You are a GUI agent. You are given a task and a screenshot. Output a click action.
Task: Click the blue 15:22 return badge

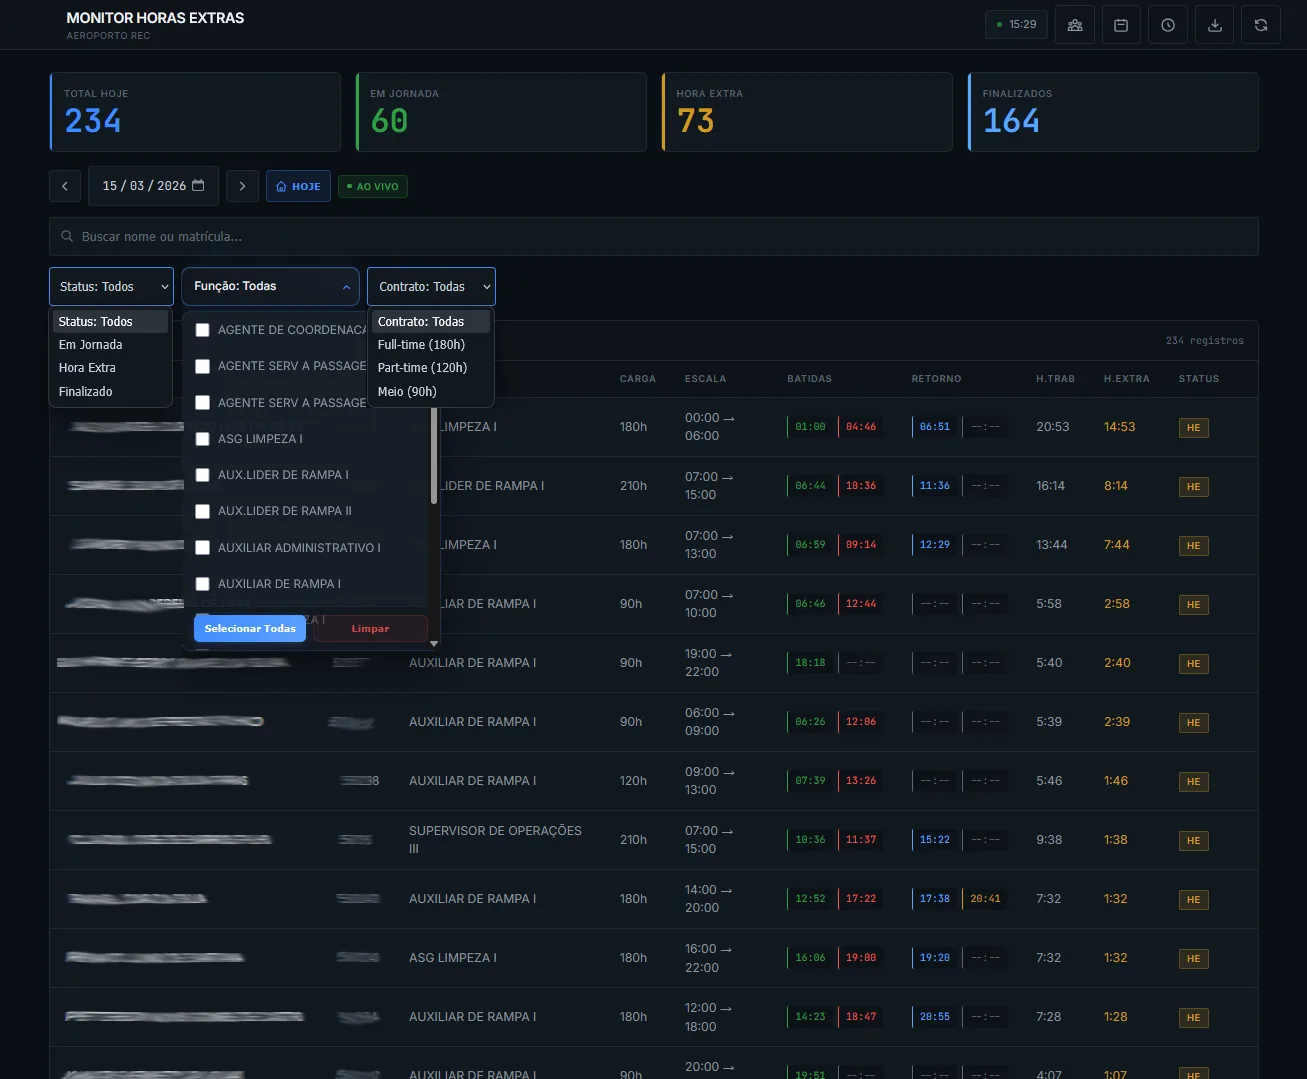click(934, 840)
